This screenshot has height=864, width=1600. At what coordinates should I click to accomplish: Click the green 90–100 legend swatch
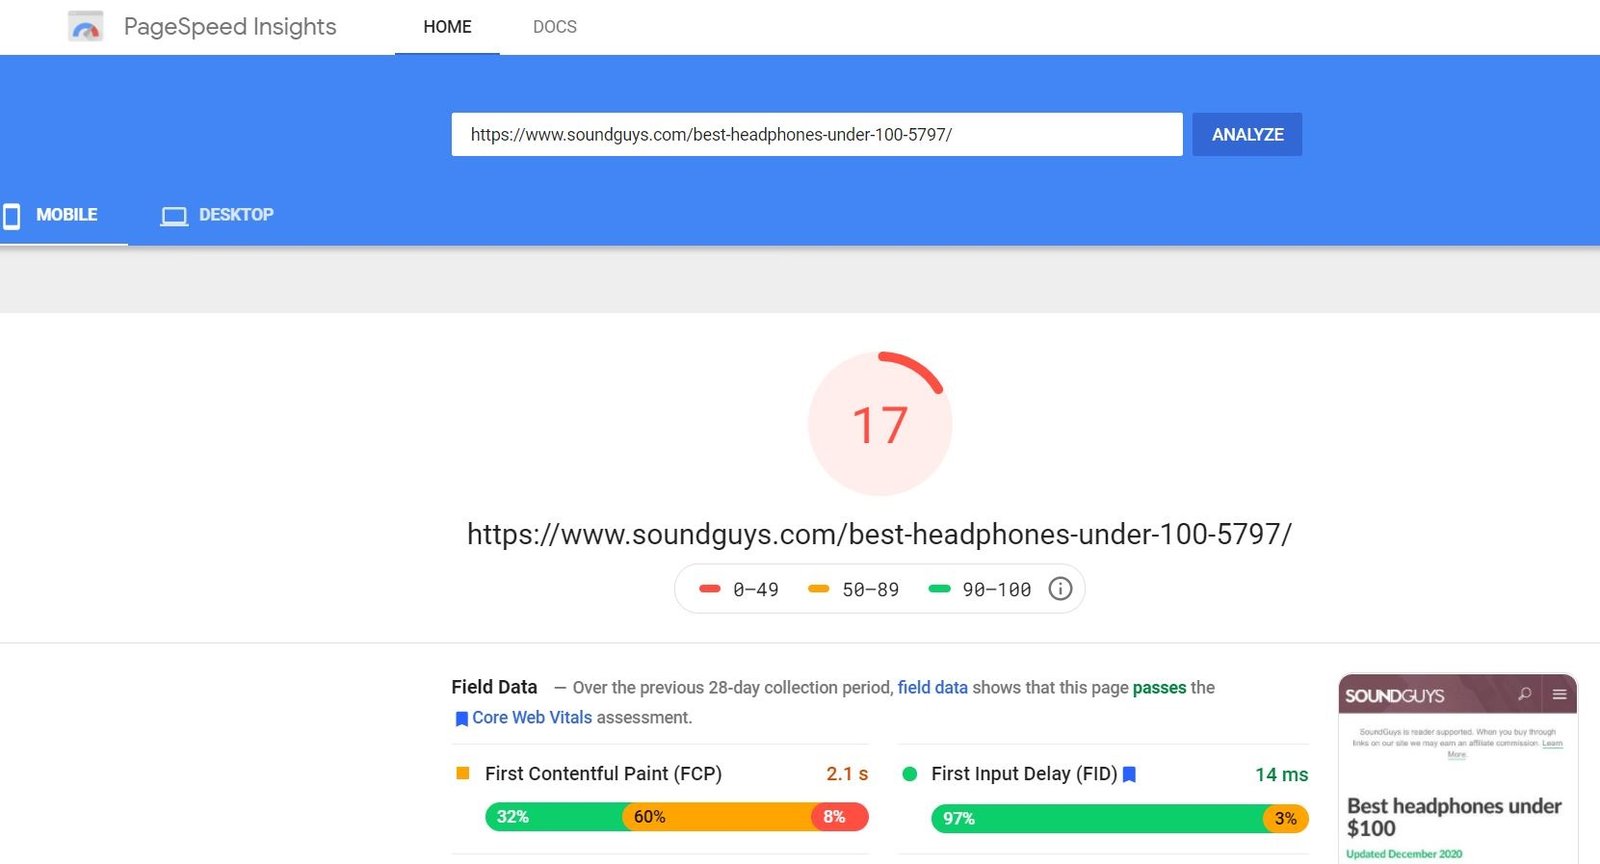coord(939,589)
